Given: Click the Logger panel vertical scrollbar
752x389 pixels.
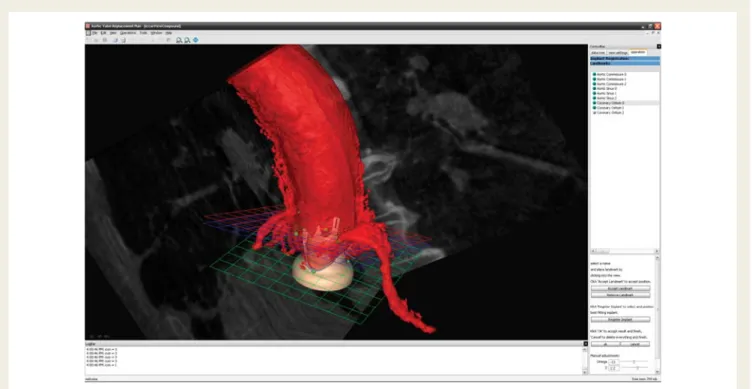Looking at the screenshot, I should [585, 360].
